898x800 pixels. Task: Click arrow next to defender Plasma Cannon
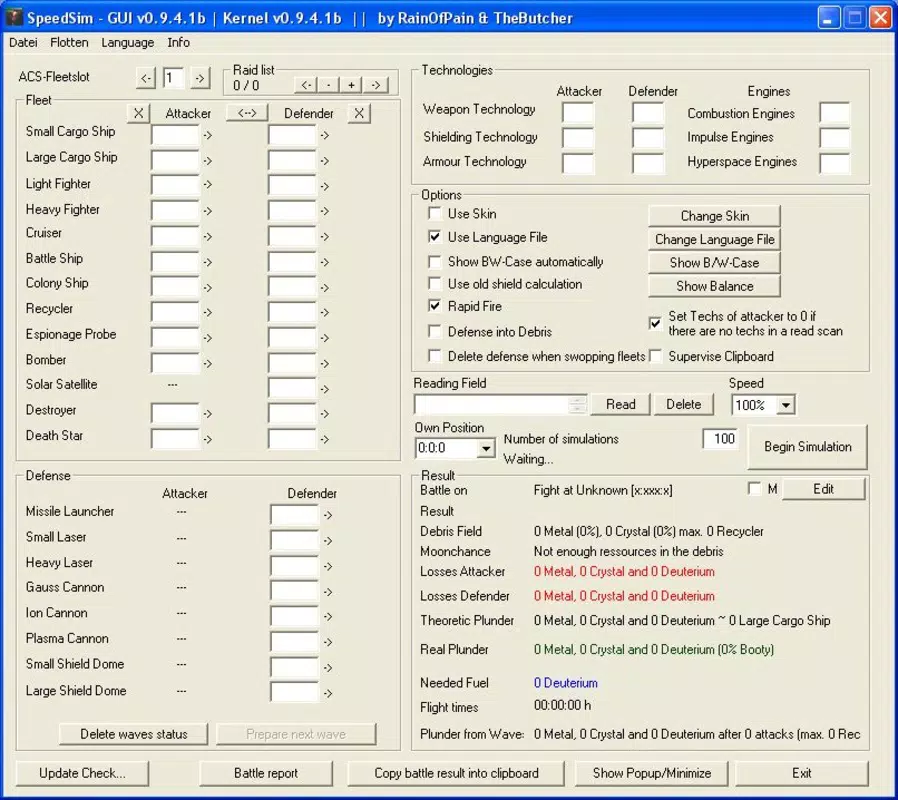pos(328,643)
